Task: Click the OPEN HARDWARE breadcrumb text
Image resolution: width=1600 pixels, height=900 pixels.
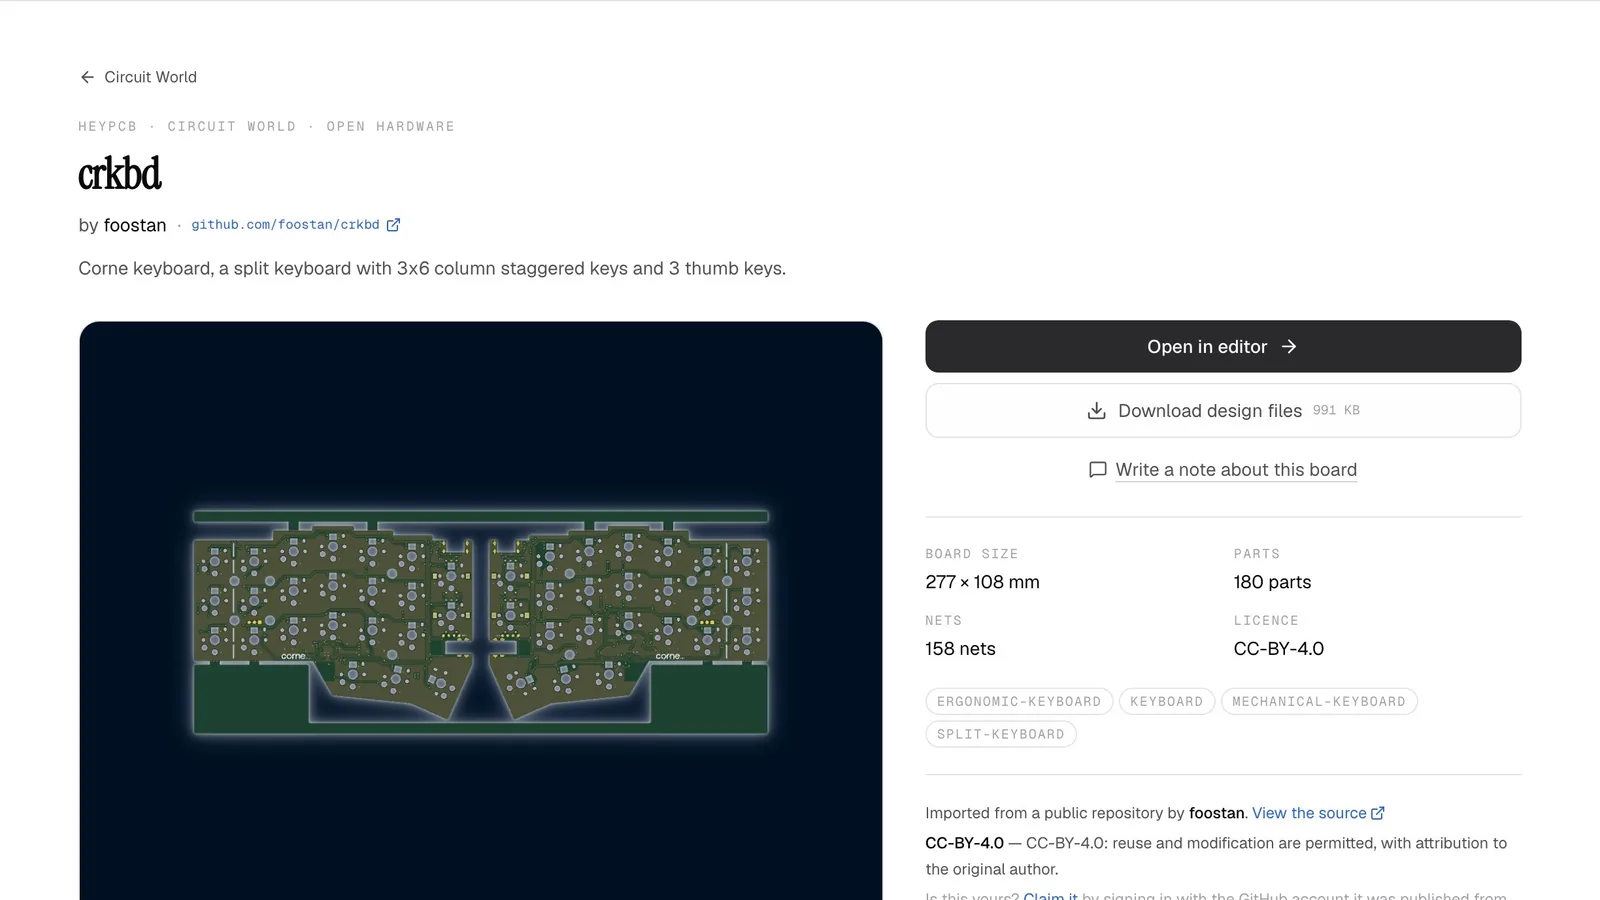Action: [390, 127]
